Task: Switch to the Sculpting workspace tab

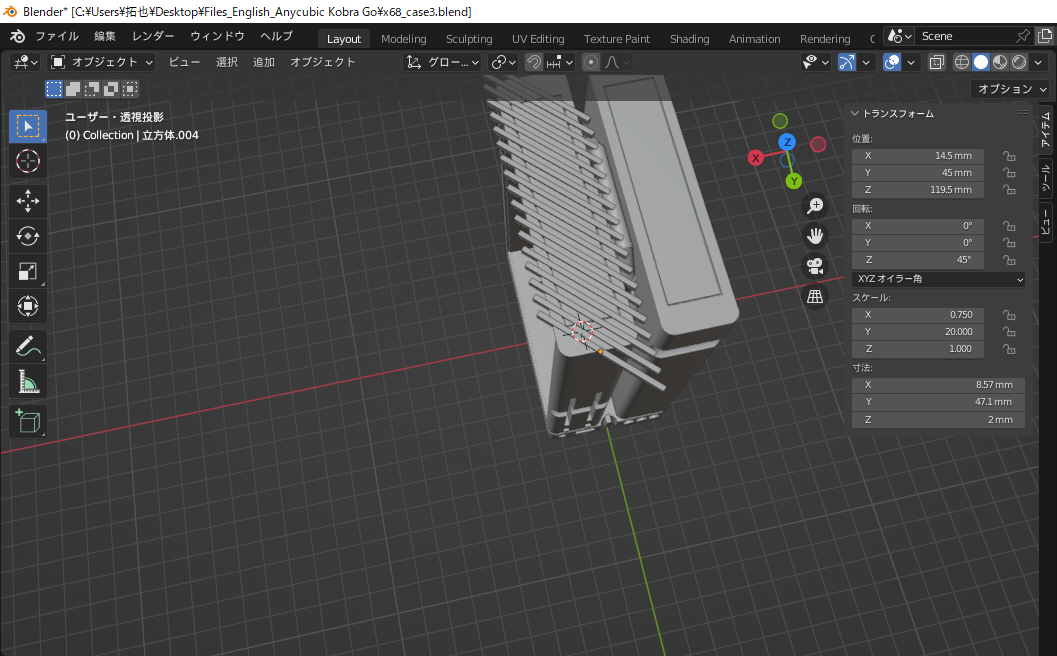Action: pos(469,38)
